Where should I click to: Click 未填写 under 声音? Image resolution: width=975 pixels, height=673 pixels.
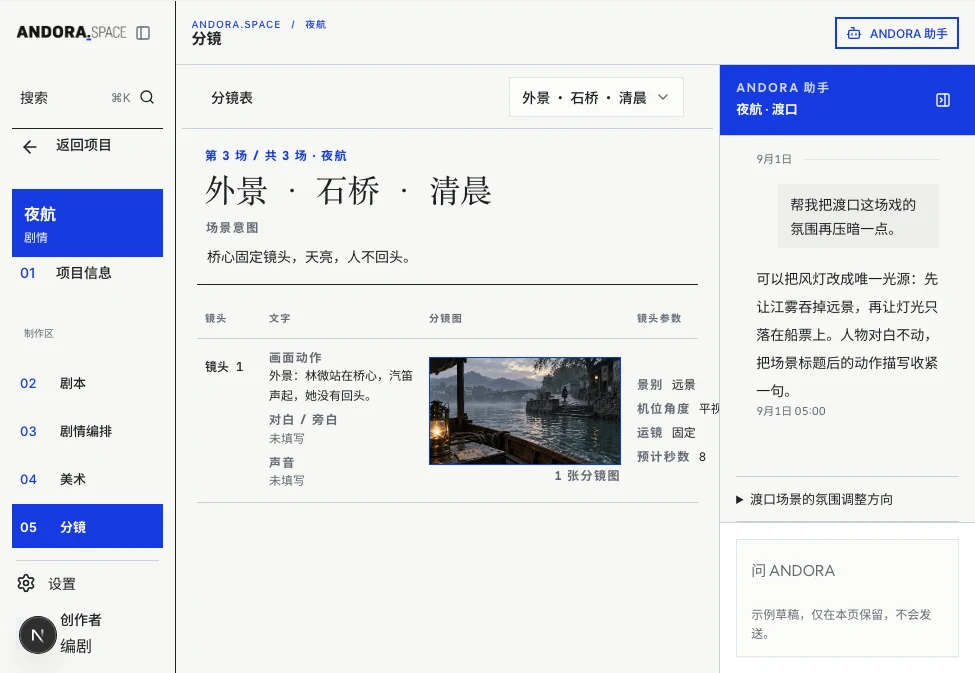coord(287,480)
